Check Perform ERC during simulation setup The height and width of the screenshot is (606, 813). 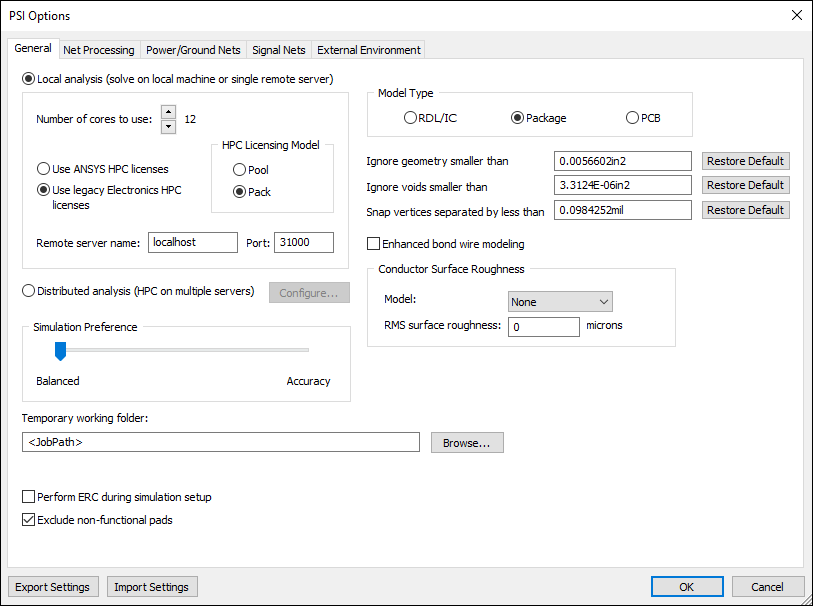tap(29, 497)
